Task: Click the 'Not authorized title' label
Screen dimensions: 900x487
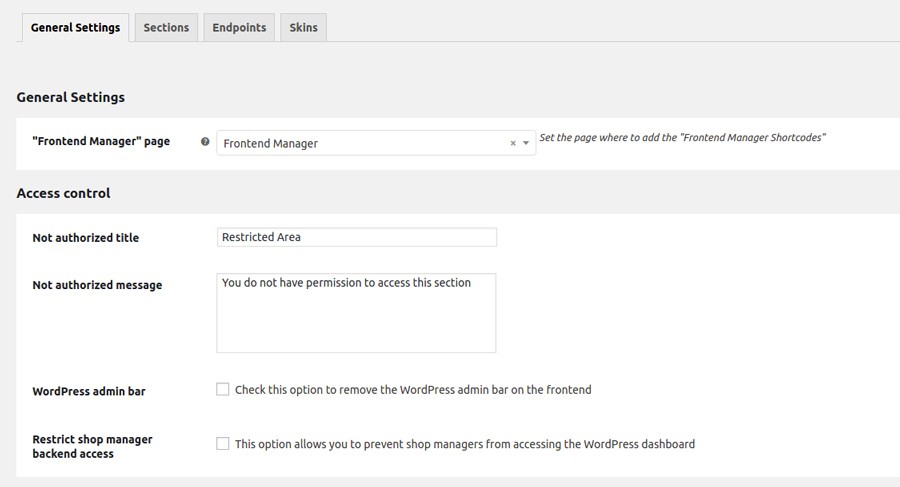Action: point(86,238)
